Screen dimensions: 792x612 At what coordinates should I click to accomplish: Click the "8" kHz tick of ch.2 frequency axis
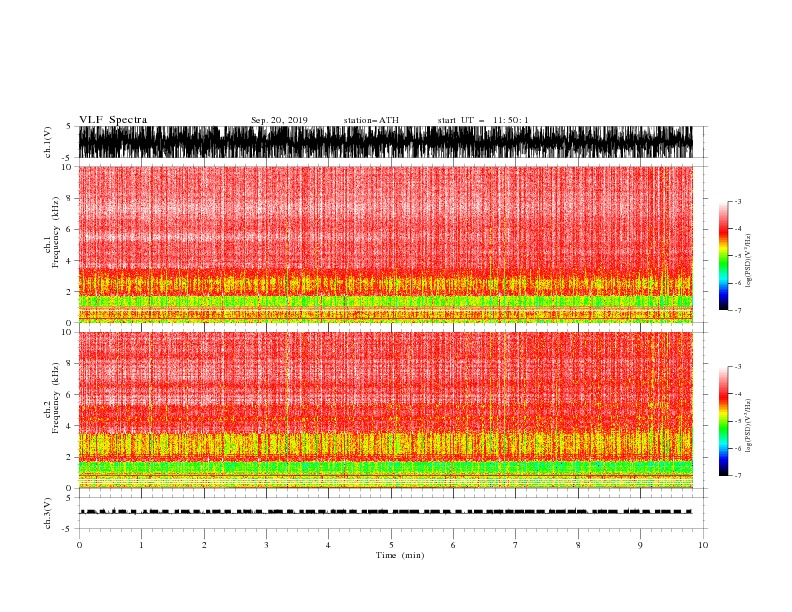coord(70,364)
